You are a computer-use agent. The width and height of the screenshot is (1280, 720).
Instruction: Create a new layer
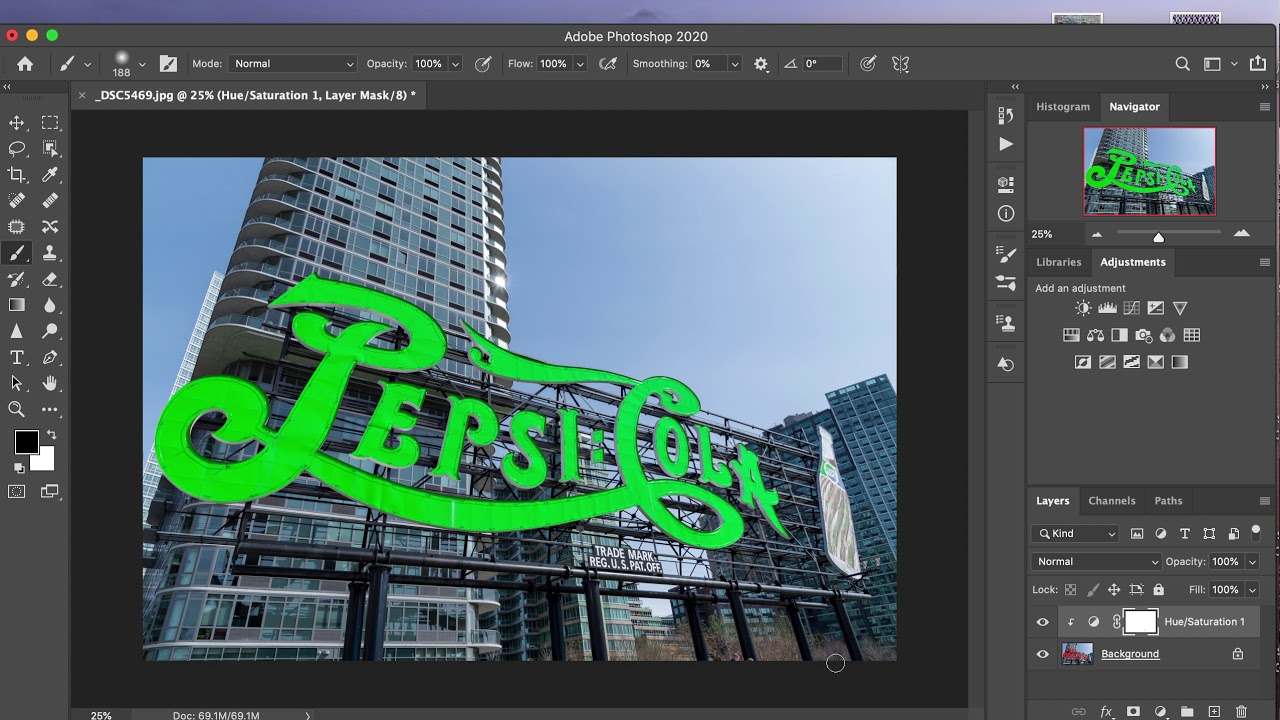click(x=1214, y=711)
